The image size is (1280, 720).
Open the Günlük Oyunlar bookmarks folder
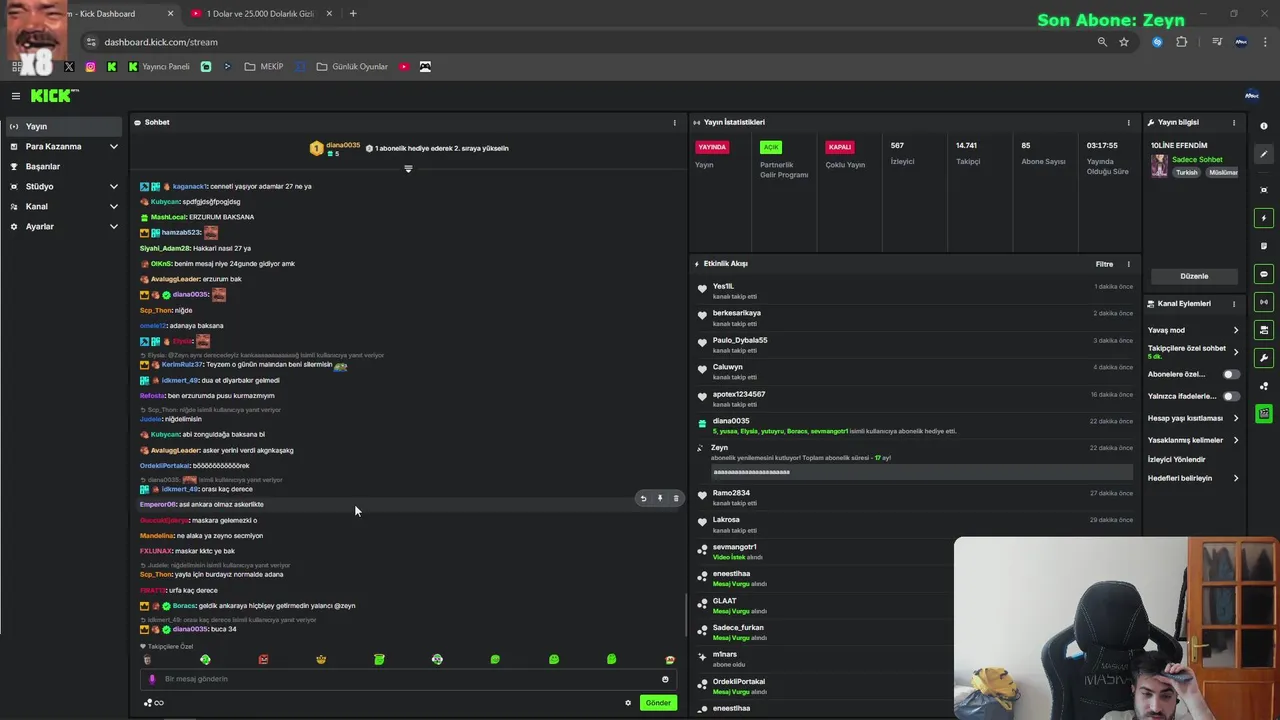(352, 67)
